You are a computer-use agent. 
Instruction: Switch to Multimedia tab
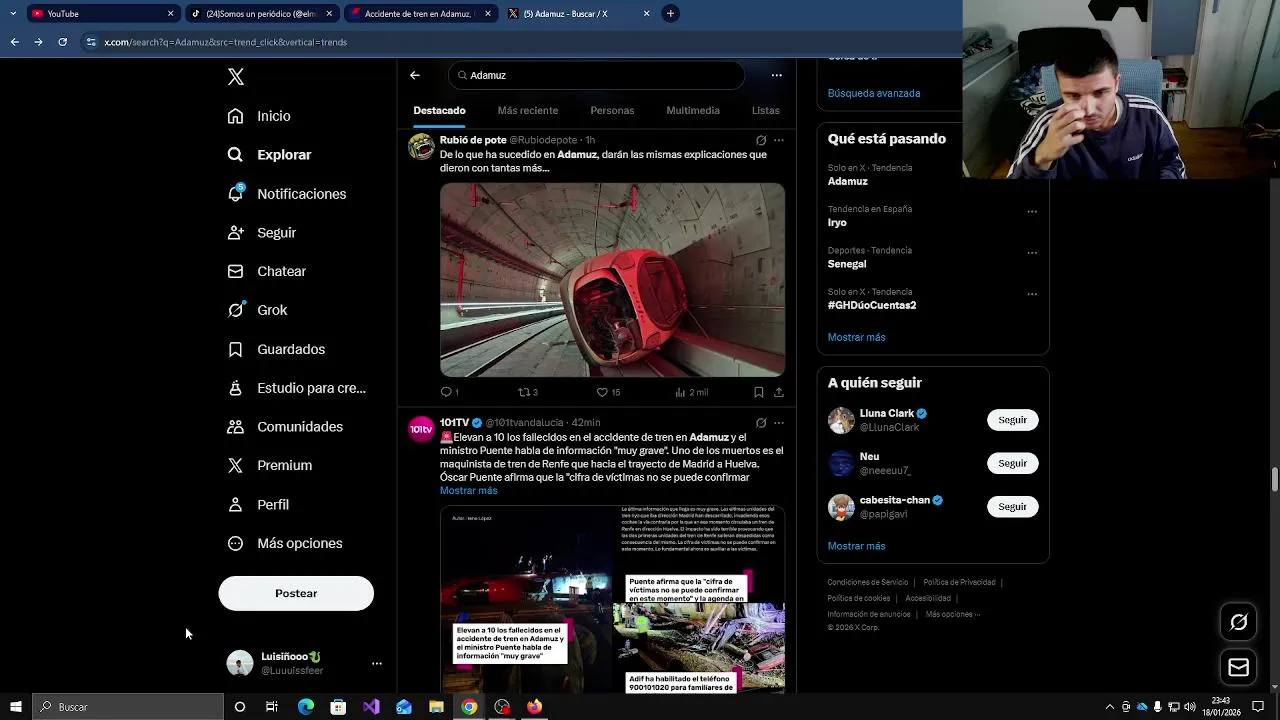tap(693, 110)
